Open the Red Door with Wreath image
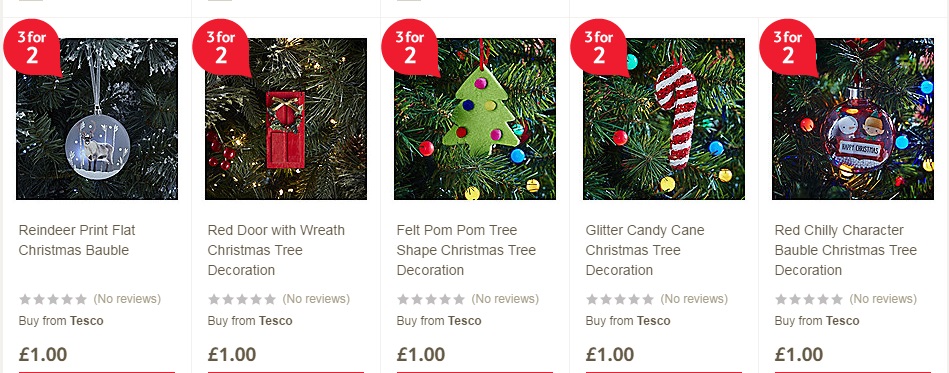Screen dimensions: 949x373 click(x=286, y=119)
